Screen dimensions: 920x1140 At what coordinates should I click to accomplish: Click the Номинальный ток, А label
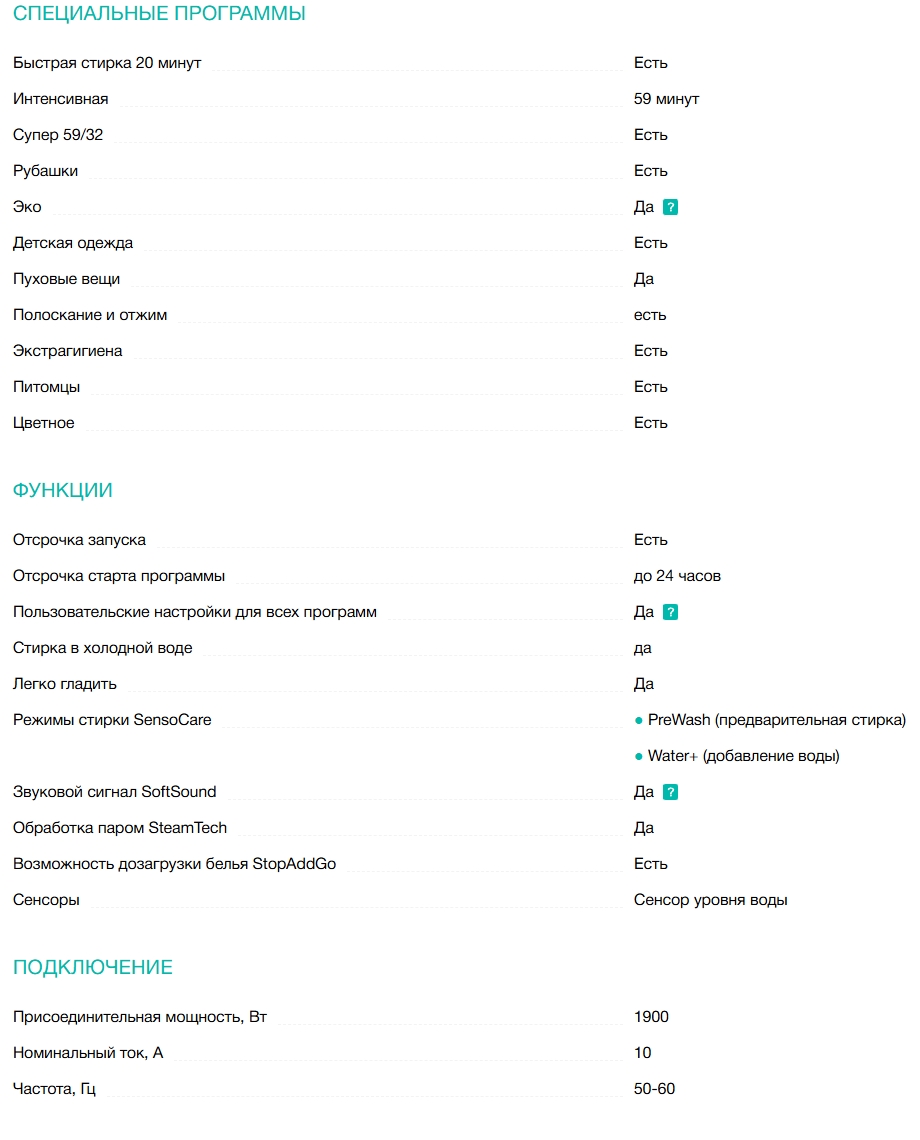88,1053
